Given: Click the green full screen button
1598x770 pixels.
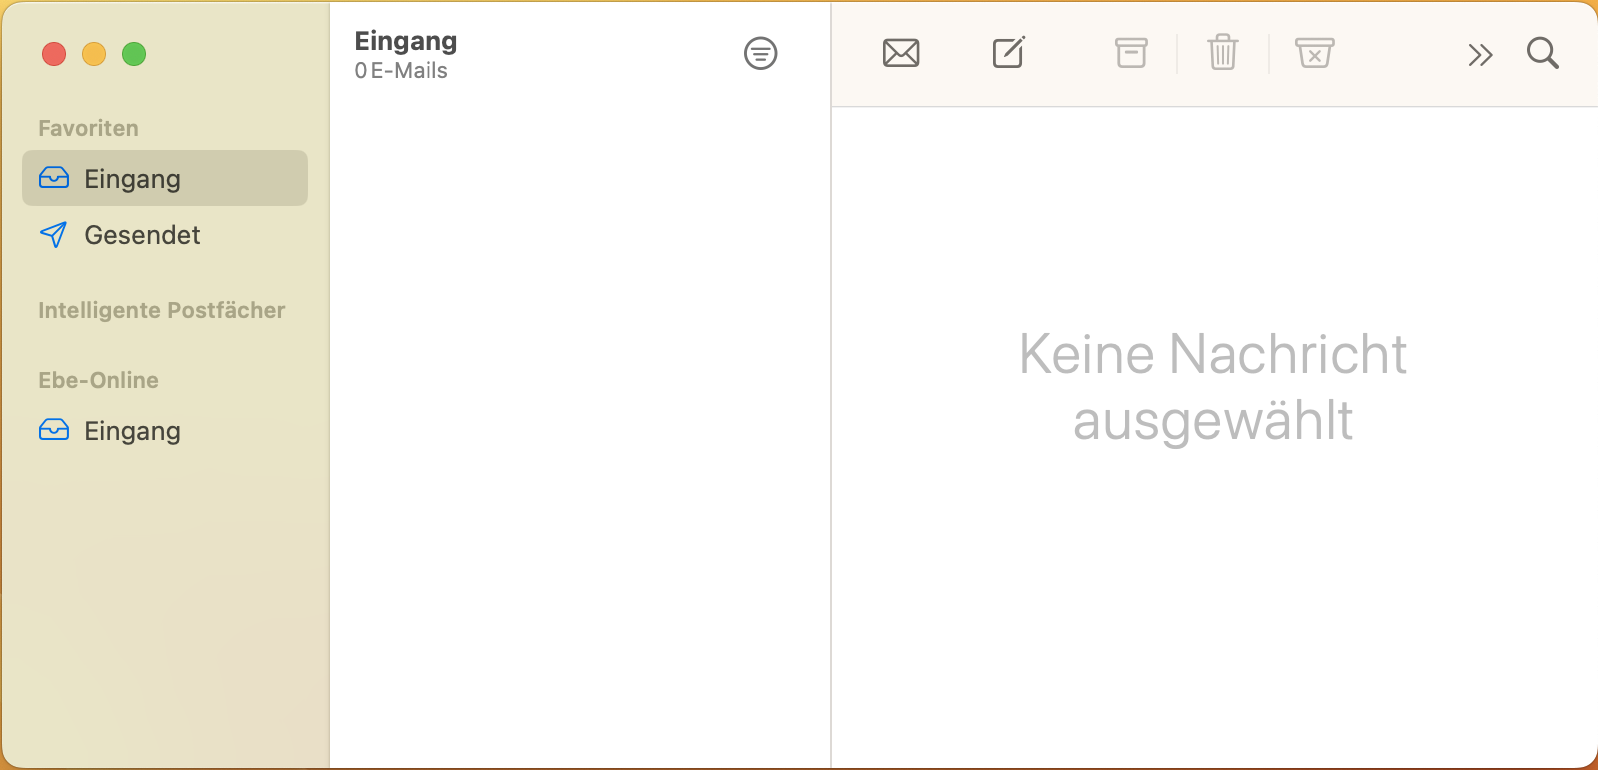Looking at the screenshot, I should (x=134, y=54).
